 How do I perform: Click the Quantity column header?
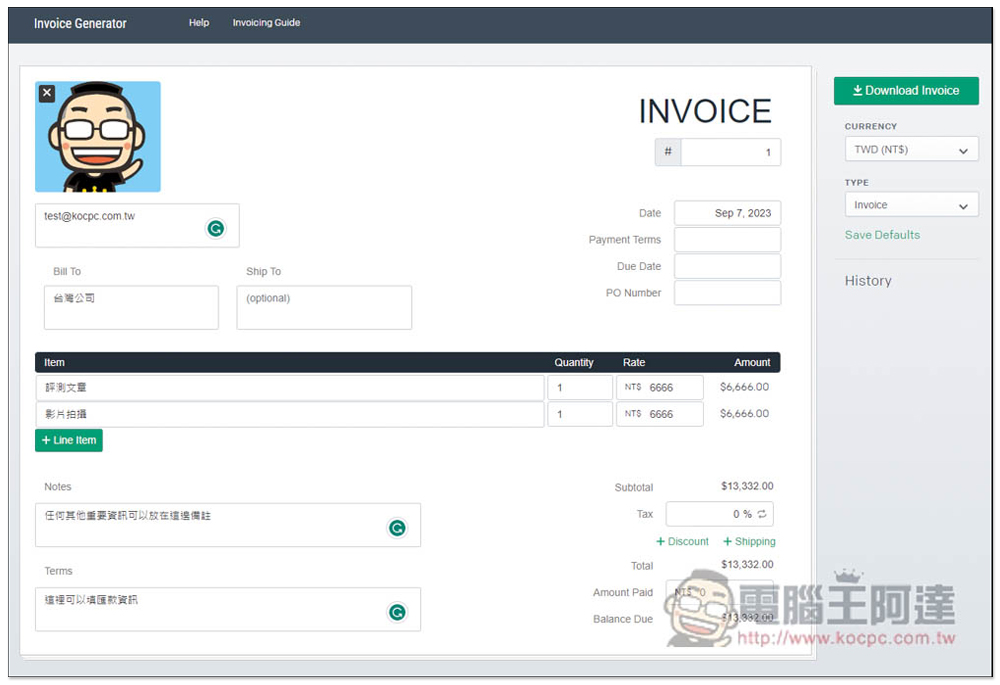(x=574, y=362)
